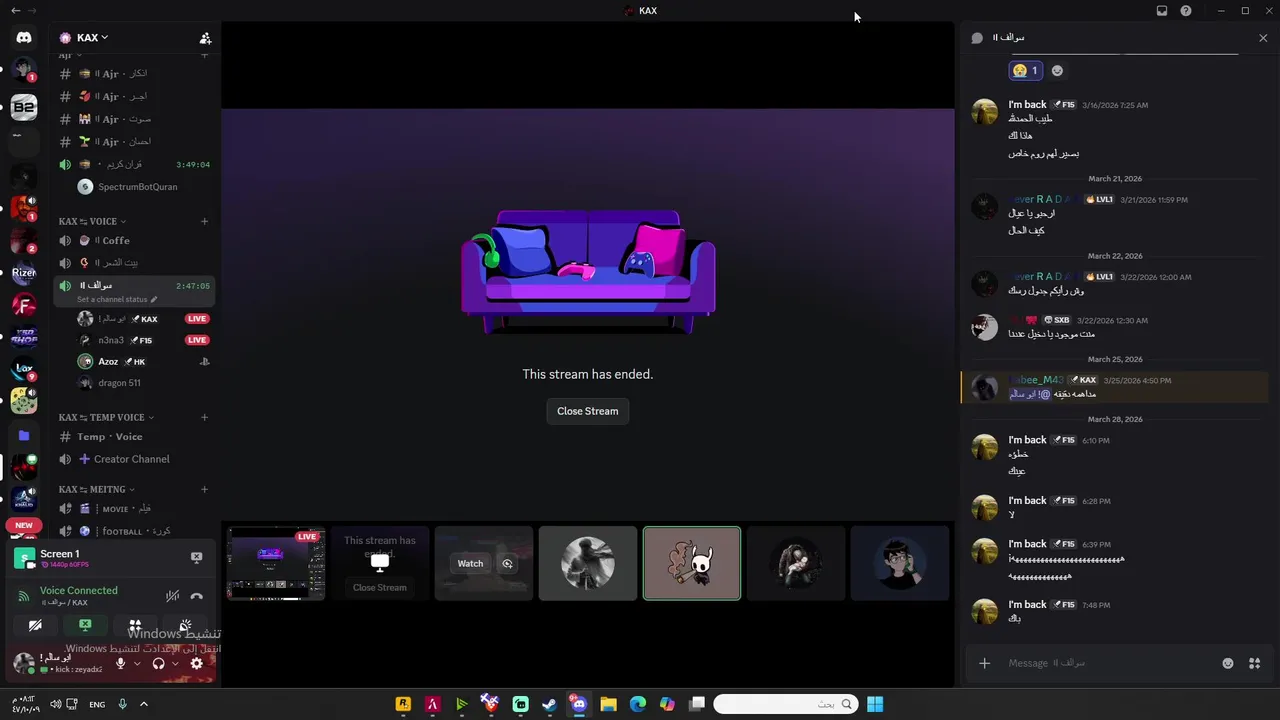1280x720 pixels.
Task: Select the highlighted skull avatar tile
Action: tap(692, 563)
